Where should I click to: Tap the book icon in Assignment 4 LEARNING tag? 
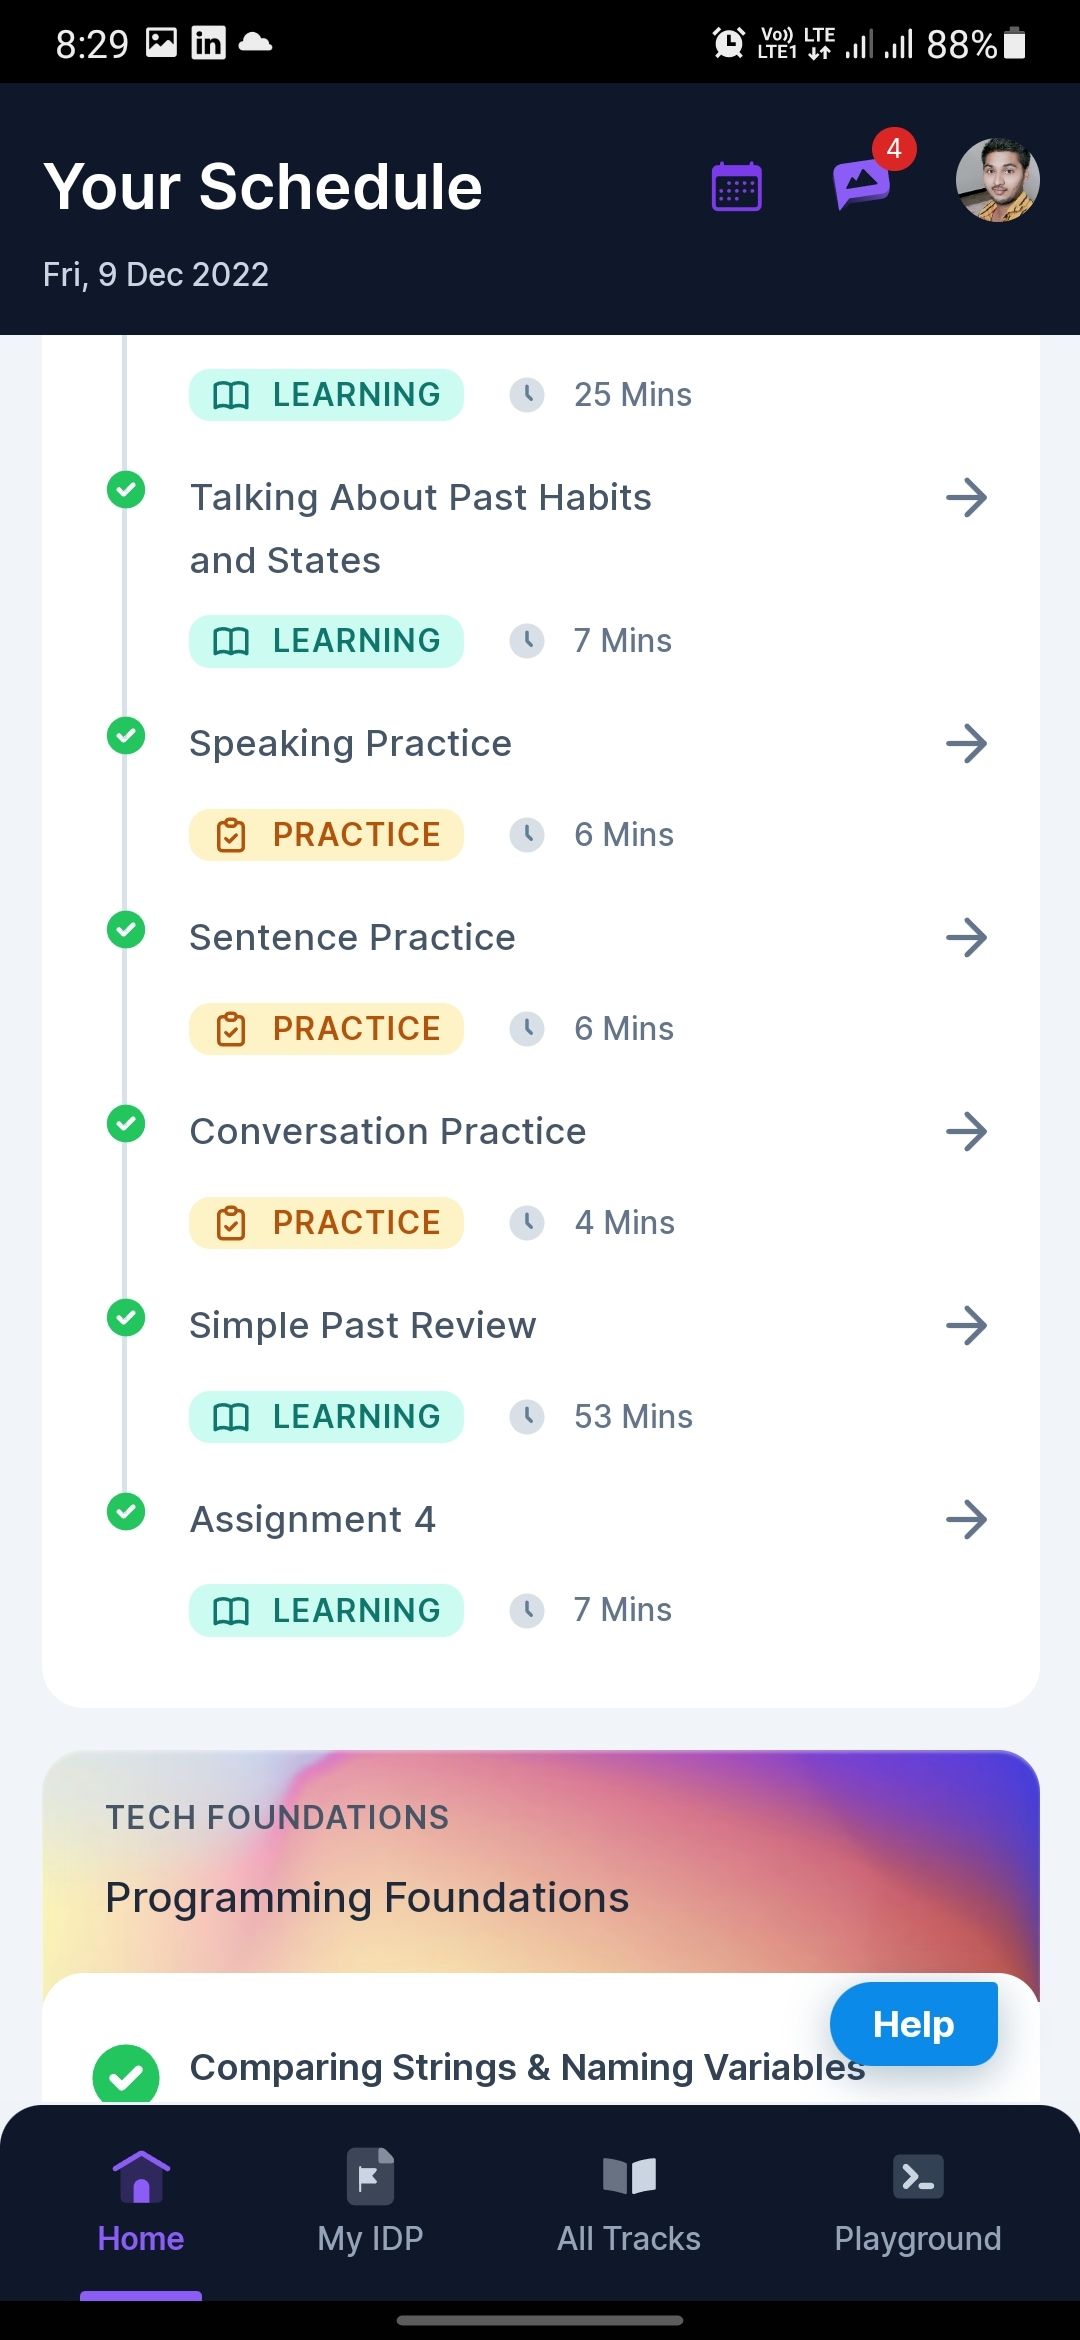pyautogui.click(x=231, y=1611)
